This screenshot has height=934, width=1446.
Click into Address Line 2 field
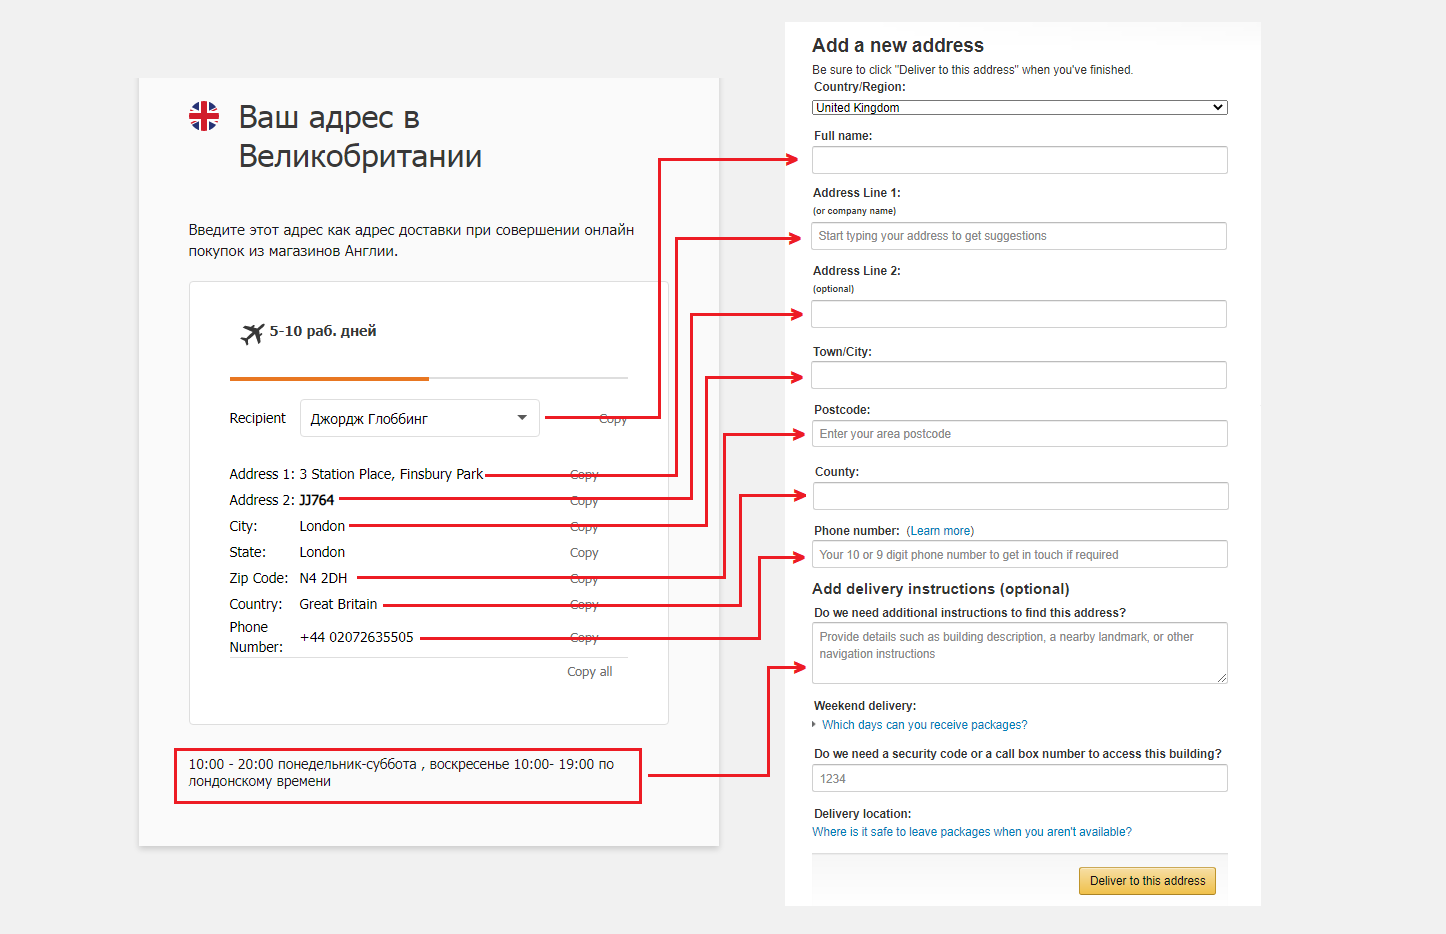pos(1019,314)
